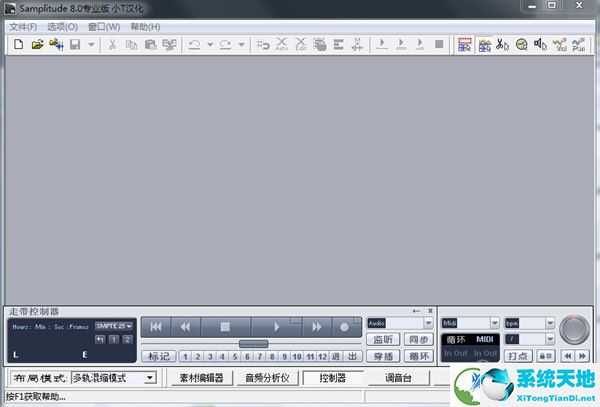
Task: Toggle the 监听 monitoring button
Action: (x=383, y=339)
